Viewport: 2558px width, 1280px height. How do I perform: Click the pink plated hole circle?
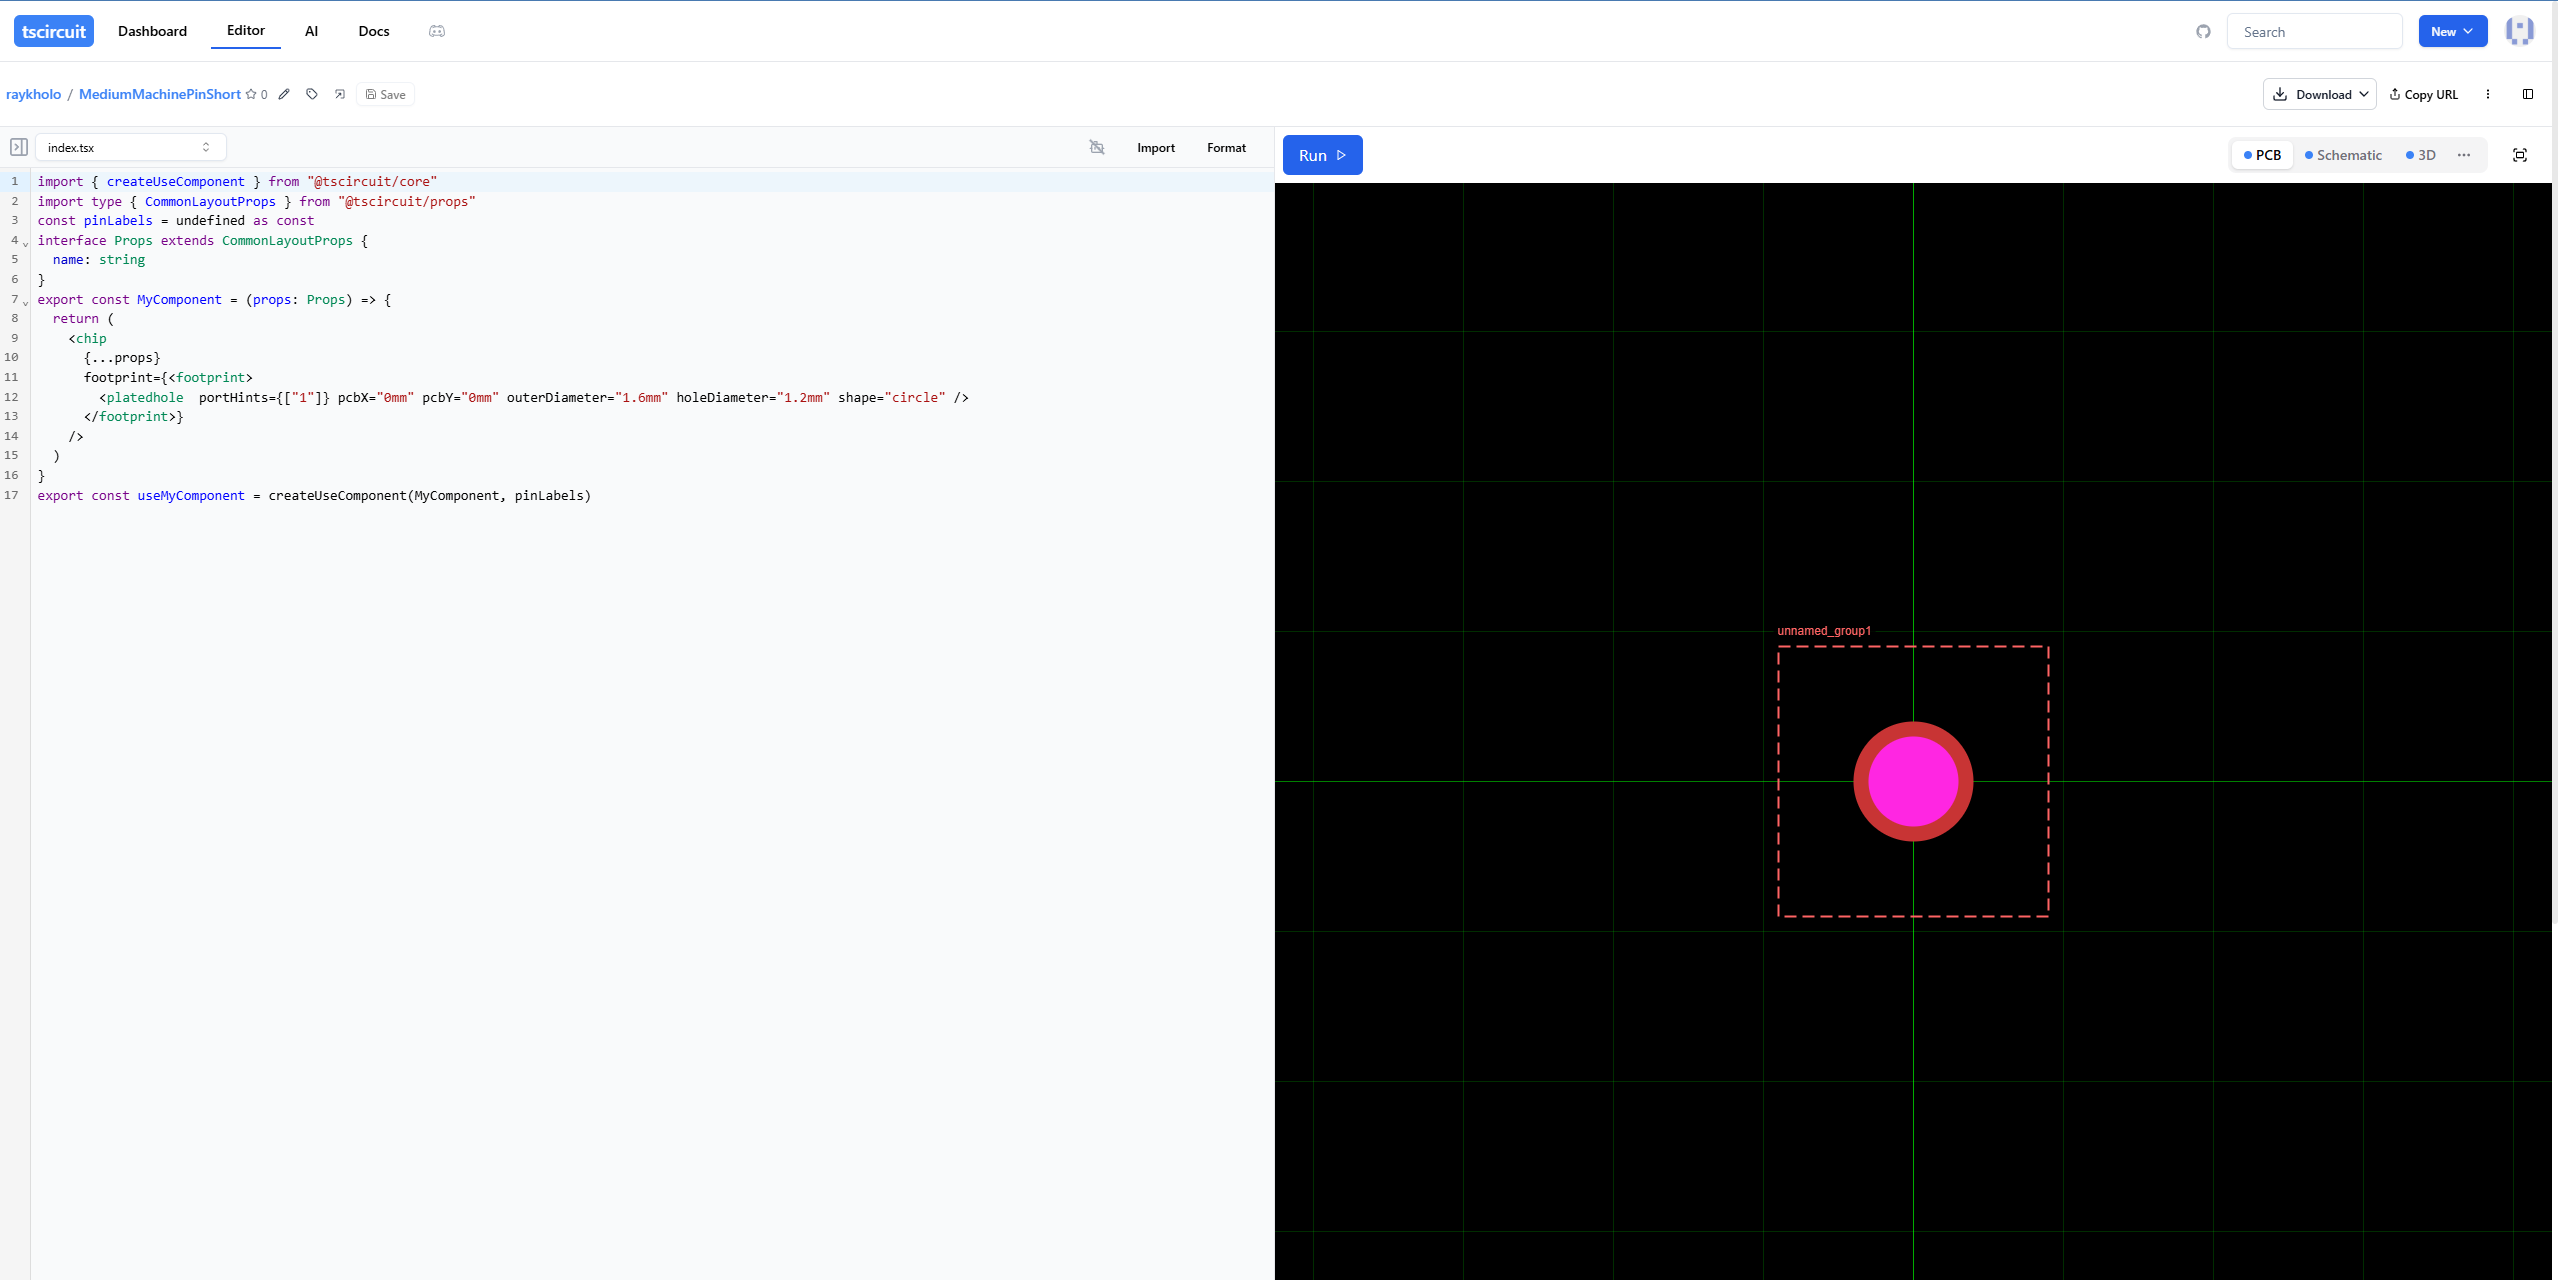click(1912, 781)
